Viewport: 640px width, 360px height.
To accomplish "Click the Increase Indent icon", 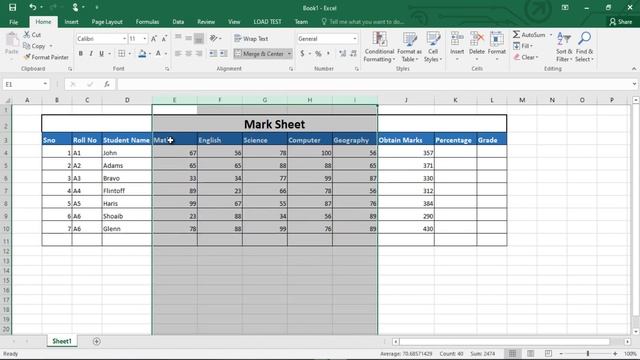I will pos(224,53).
